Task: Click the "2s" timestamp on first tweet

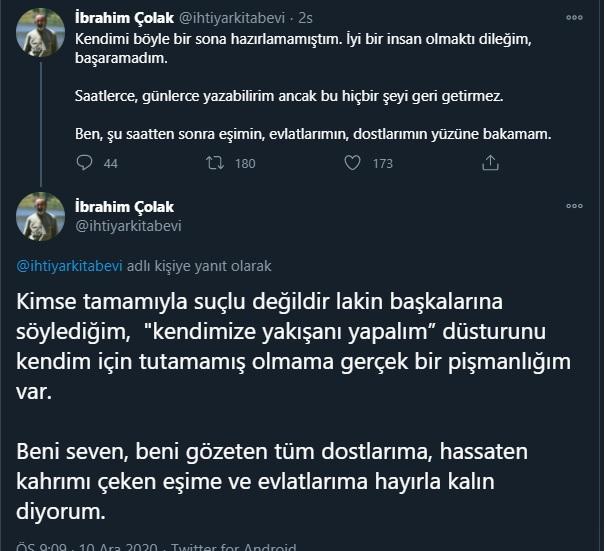Action: (304, 17)
